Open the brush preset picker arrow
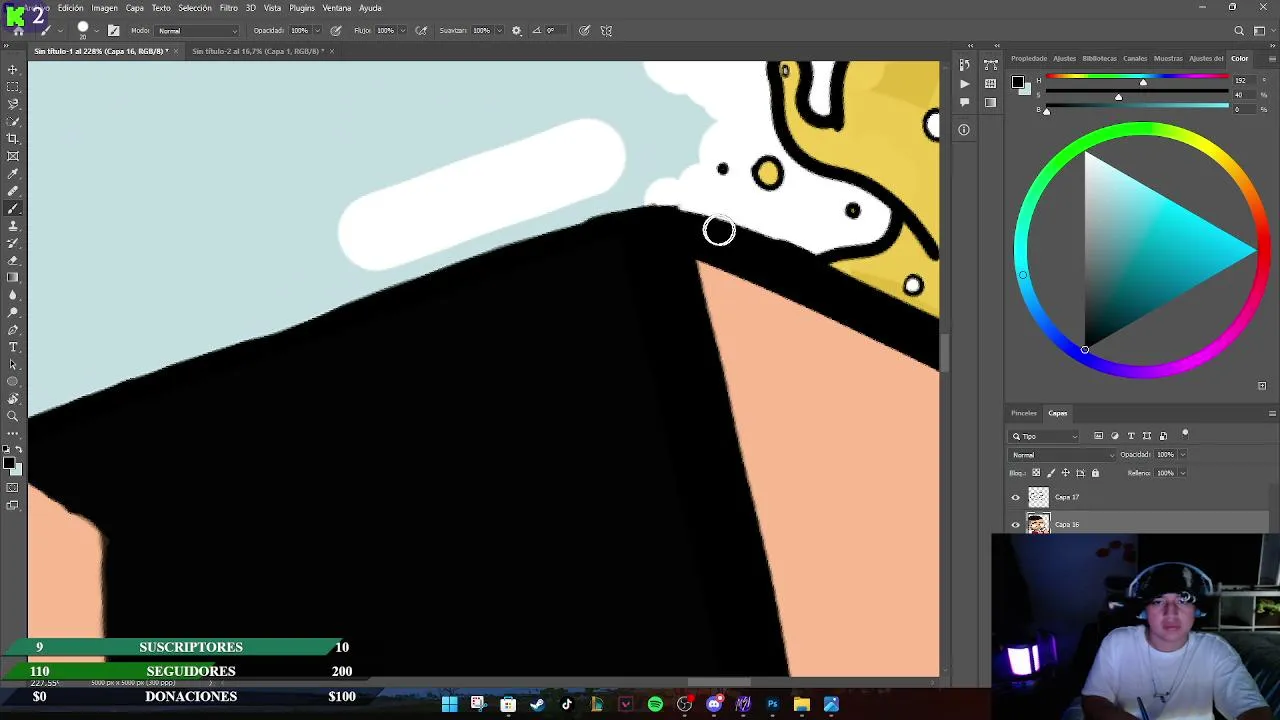The image size is (1280, 720). coord(96,31)
